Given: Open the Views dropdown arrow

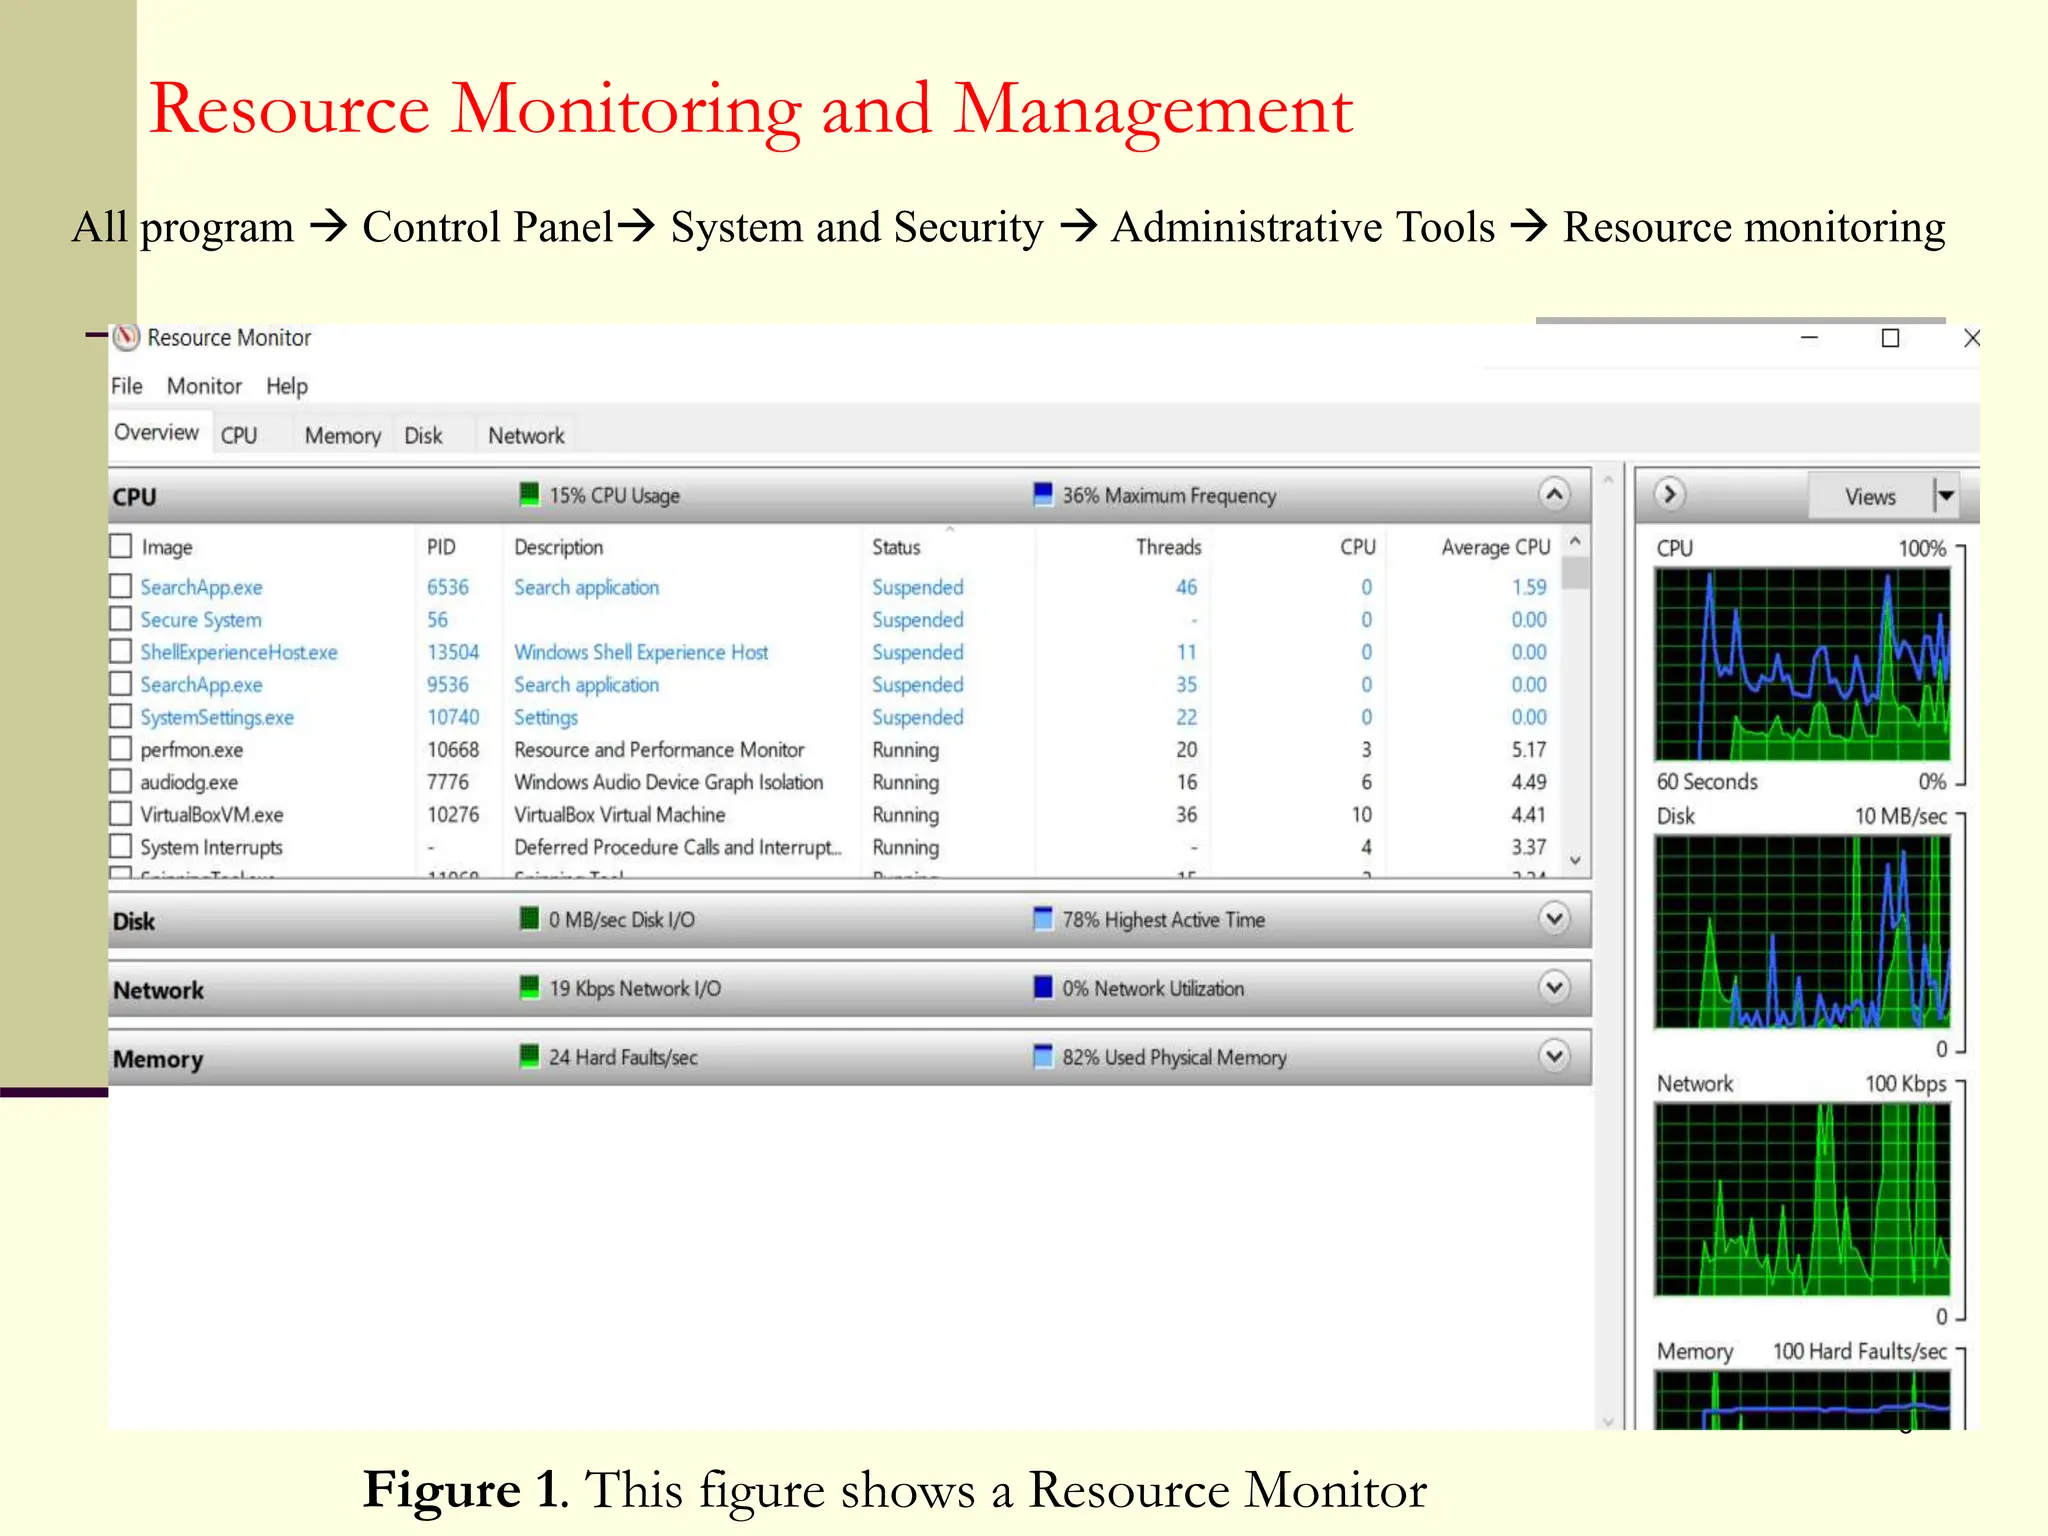Looking at the screenshot, I should click(1946, 495).
